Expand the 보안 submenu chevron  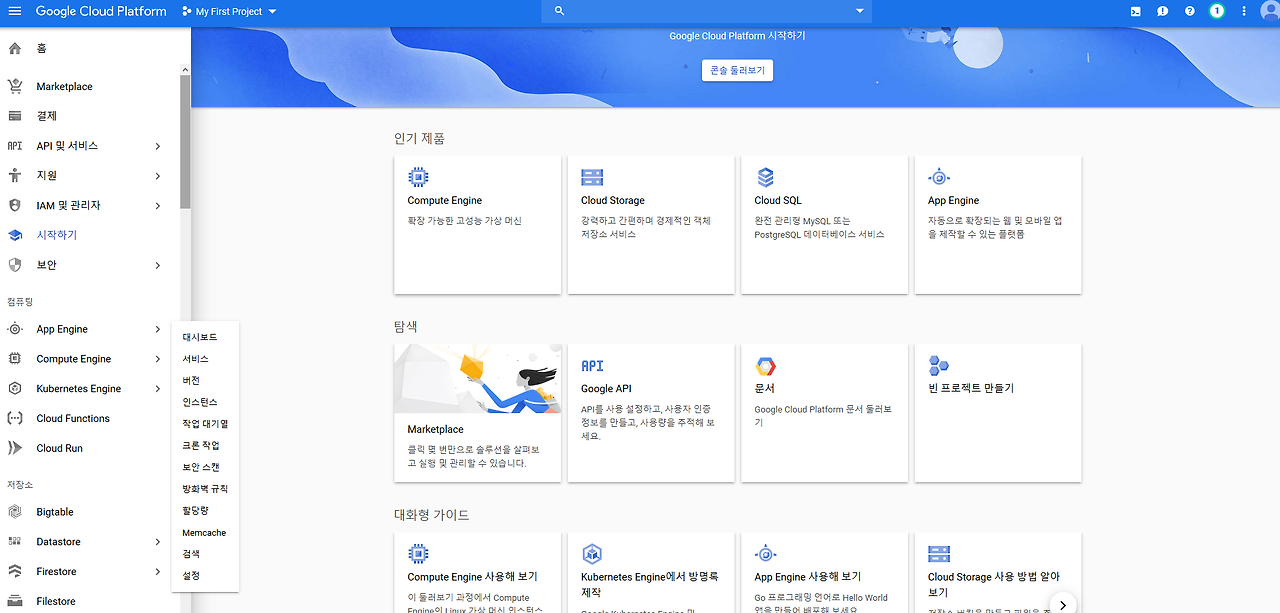tap(158, 265)
